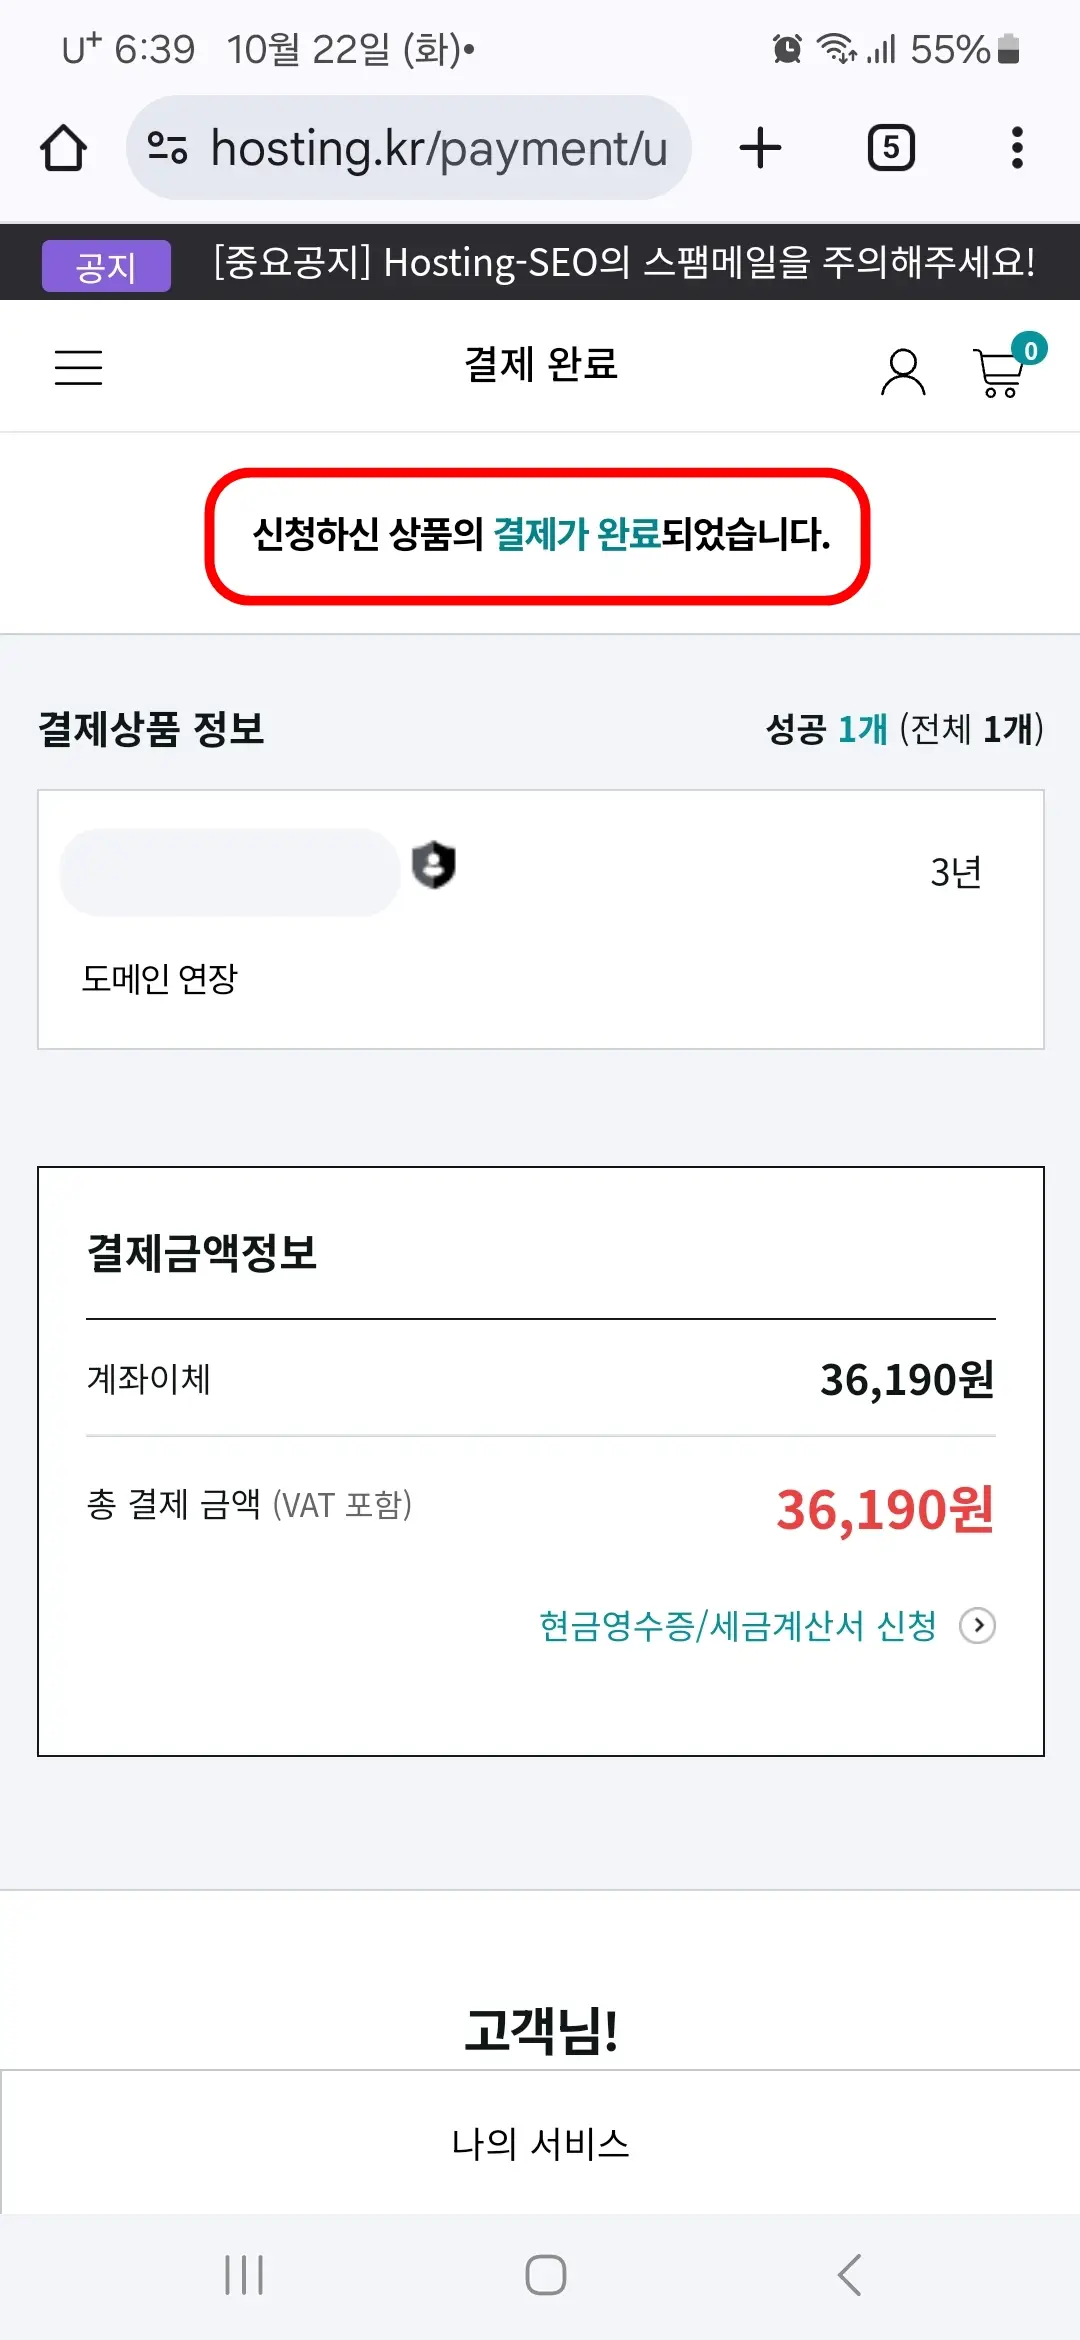This screenshot has height=2340, width=1080.
Task: Click the purple 공지 badge
Action: point(105,262)
